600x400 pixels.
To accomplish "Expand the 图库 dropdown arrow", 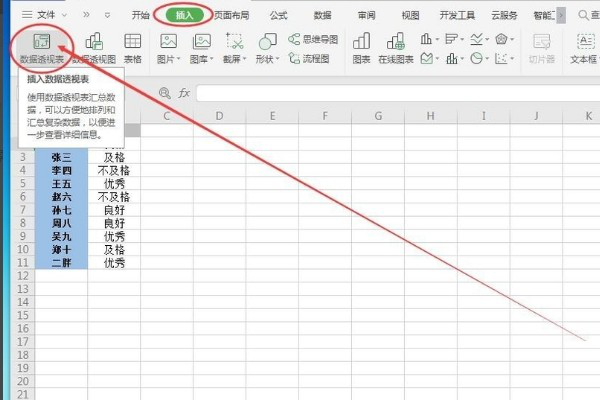I will click(211, 59).
